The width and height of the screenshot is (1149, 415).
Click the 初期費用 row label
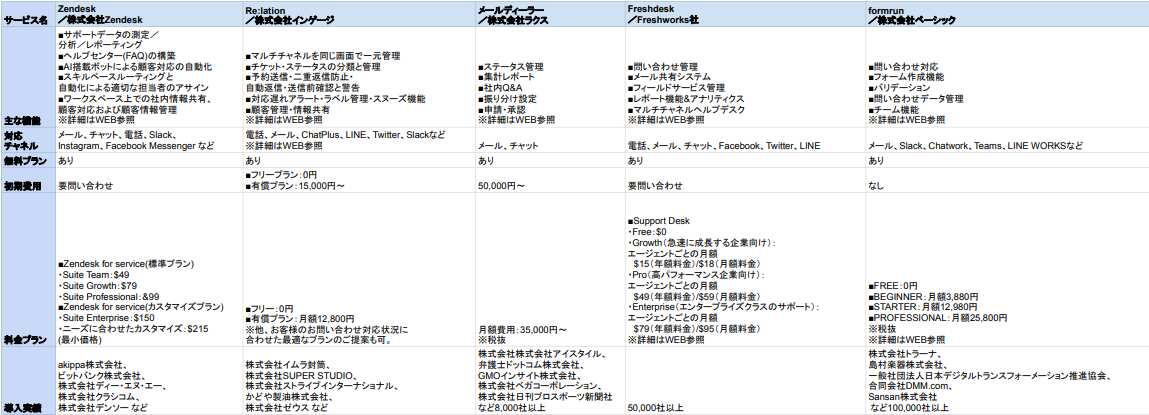[x=28, y=180]
